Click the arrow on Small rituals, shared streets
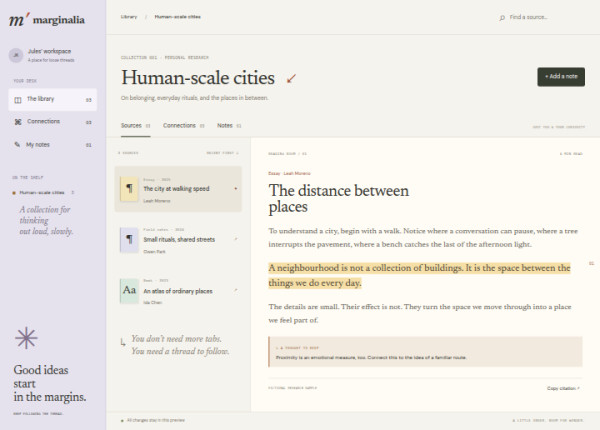600x430 pixels. point(236,239)
